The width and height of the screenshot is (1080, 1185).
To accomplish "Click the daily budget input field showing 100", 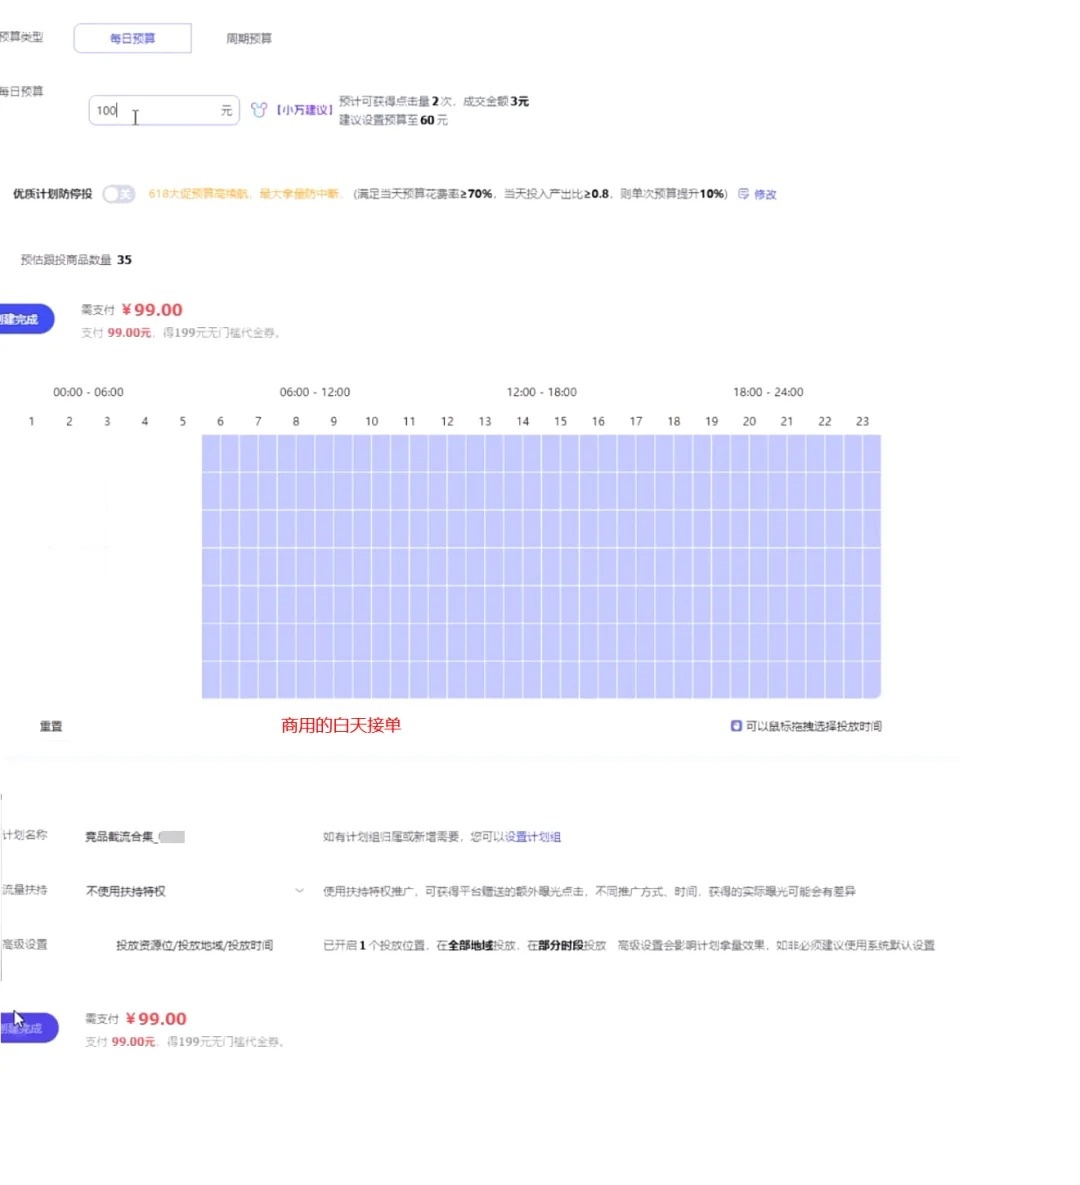I will [x=164, y=110].
